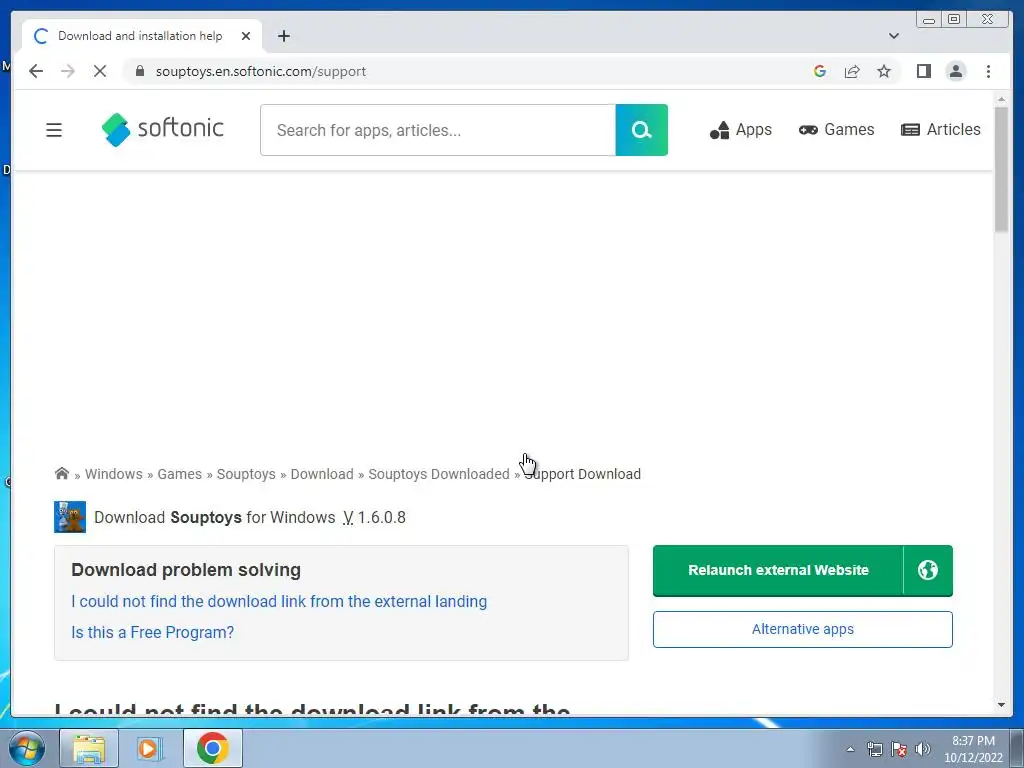The image size is (1024, 768).
Task: Bookmark this page with the star
Action: point(884,71)
